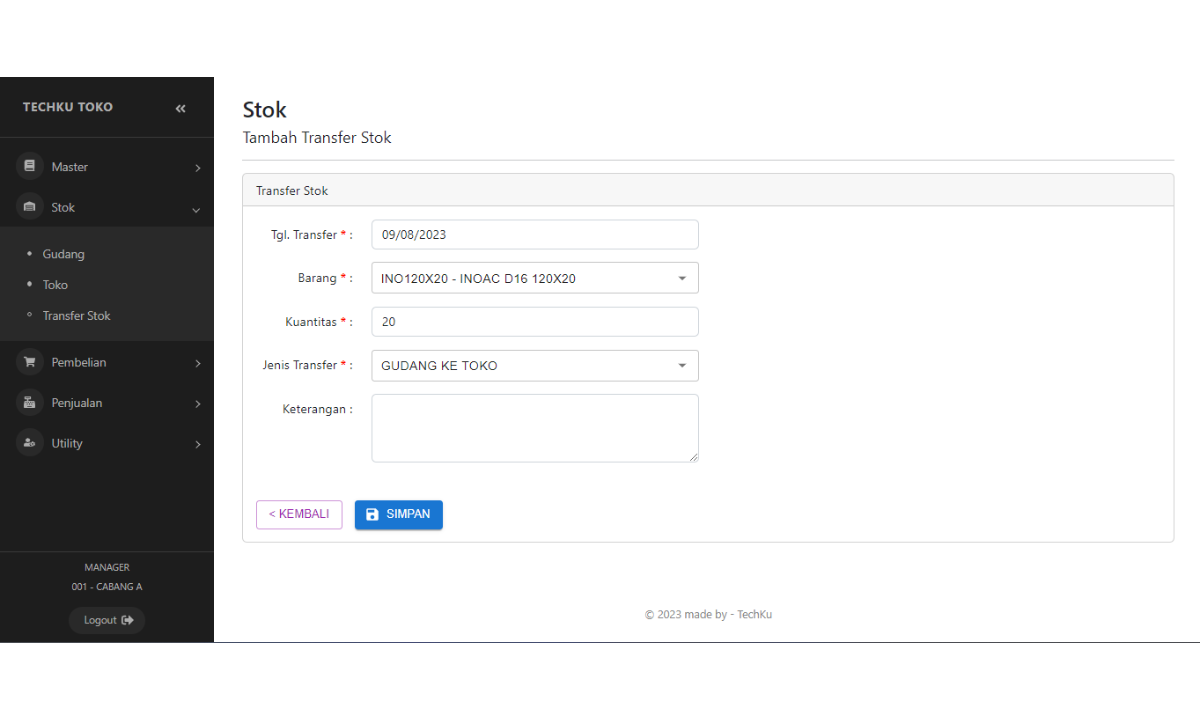Image resolution: width=1200 pixels, height=720 pixels.
Task: Click the floppy disk icon on SIMPAN
Action: tap(372, 514)
